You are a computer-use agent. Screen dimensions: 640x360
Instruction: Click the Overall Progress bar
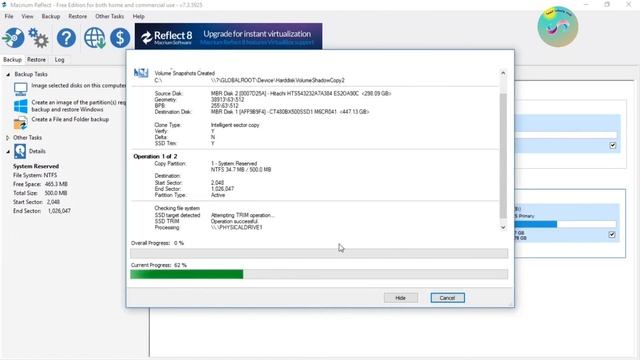pos(319,253)
